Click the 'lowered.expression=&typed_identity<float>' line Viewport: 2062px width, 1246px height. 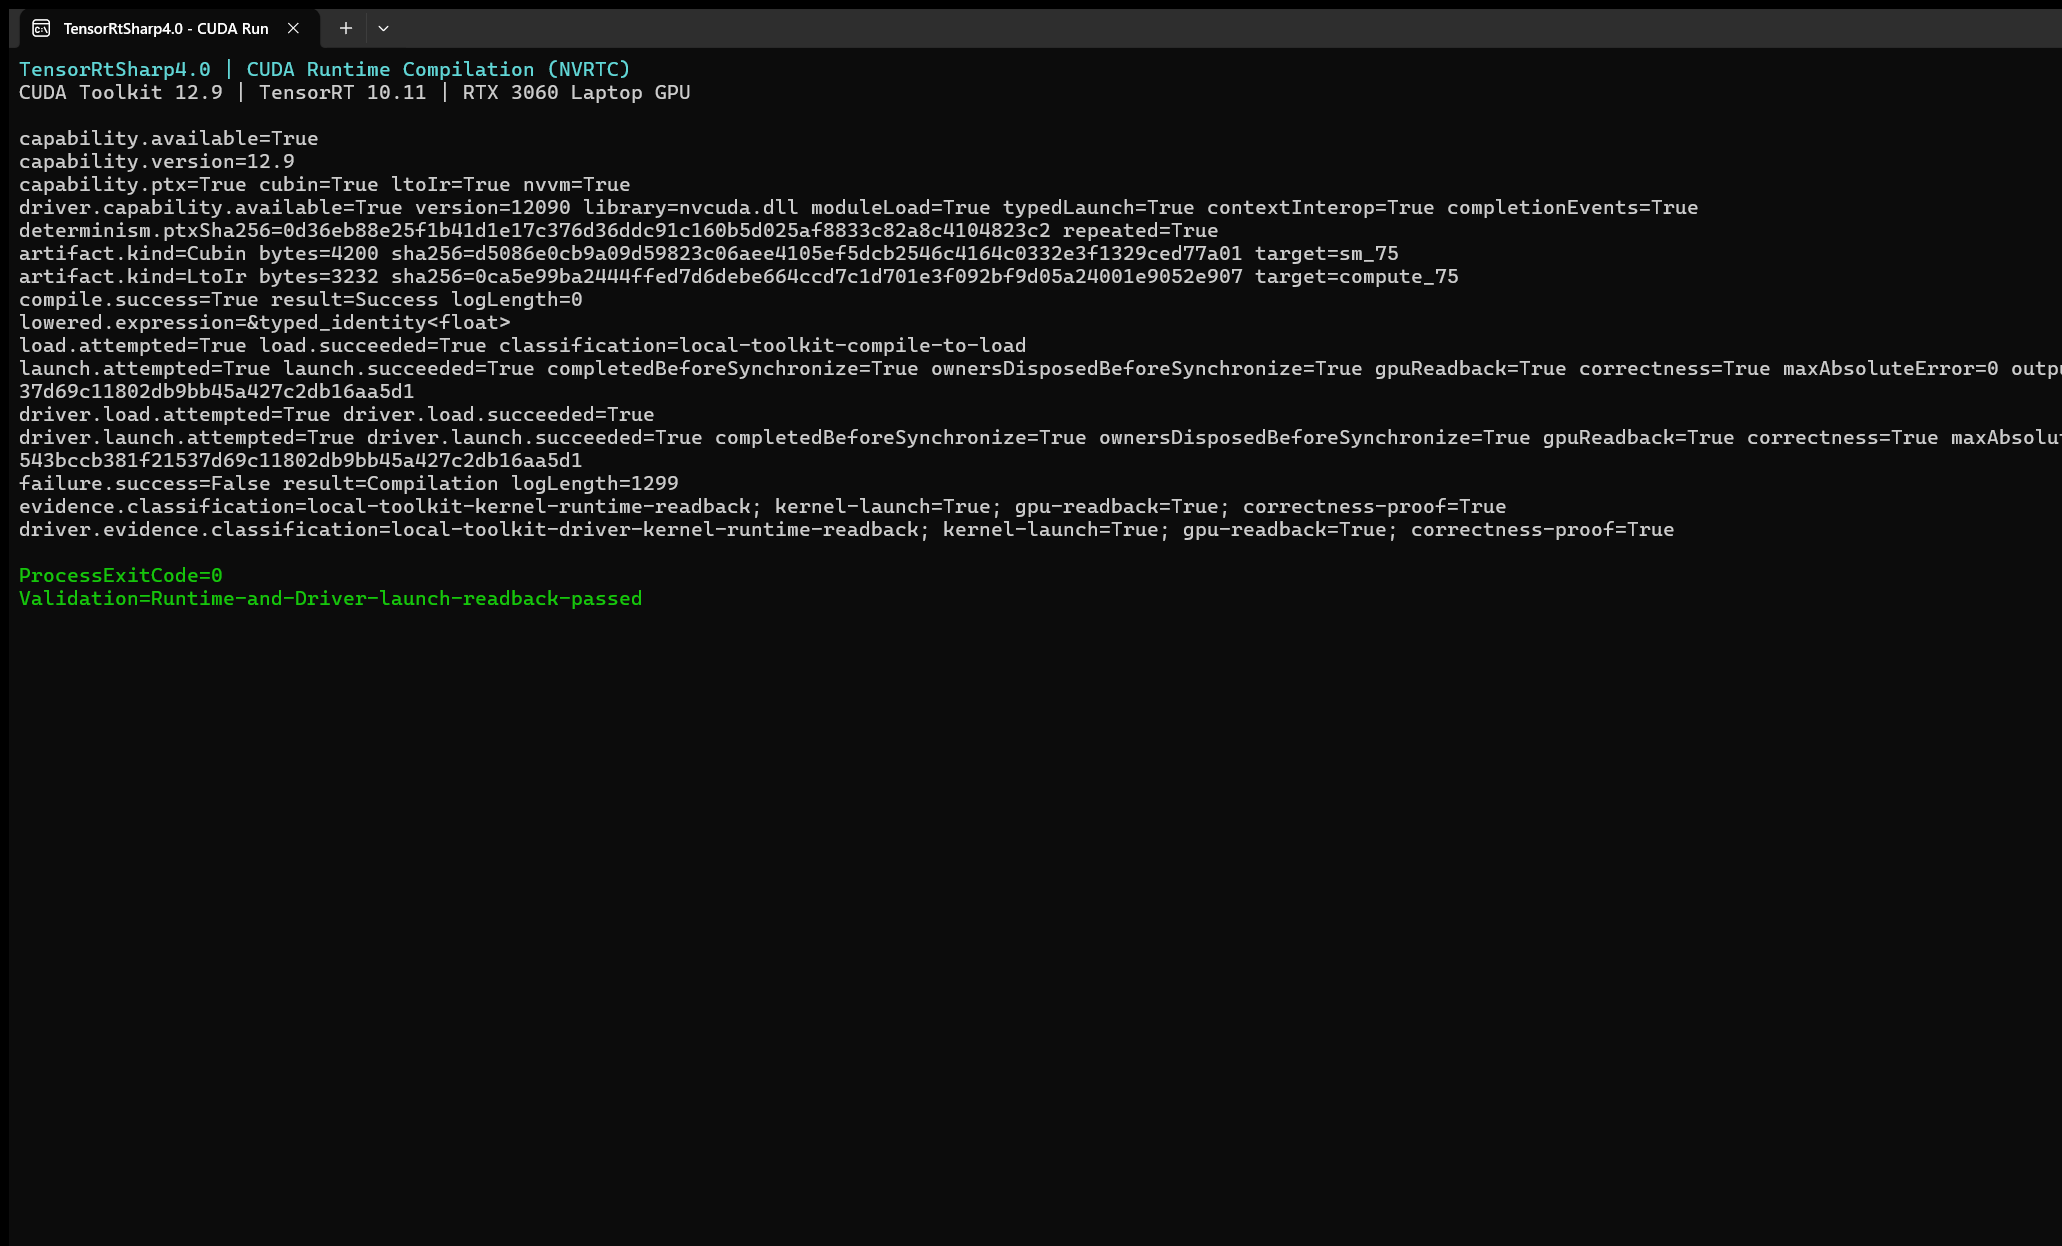pyautogui.click(x=265, y=322)
